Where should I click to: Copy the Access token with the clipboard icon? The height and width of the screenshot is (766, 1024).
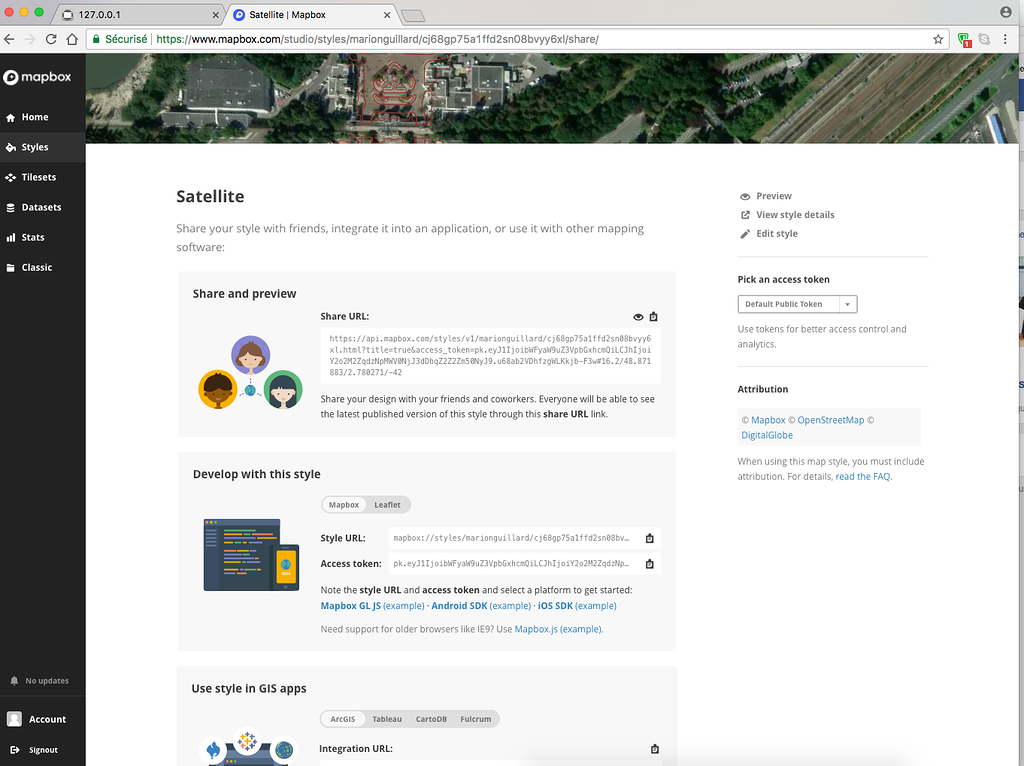click(649, 563)
